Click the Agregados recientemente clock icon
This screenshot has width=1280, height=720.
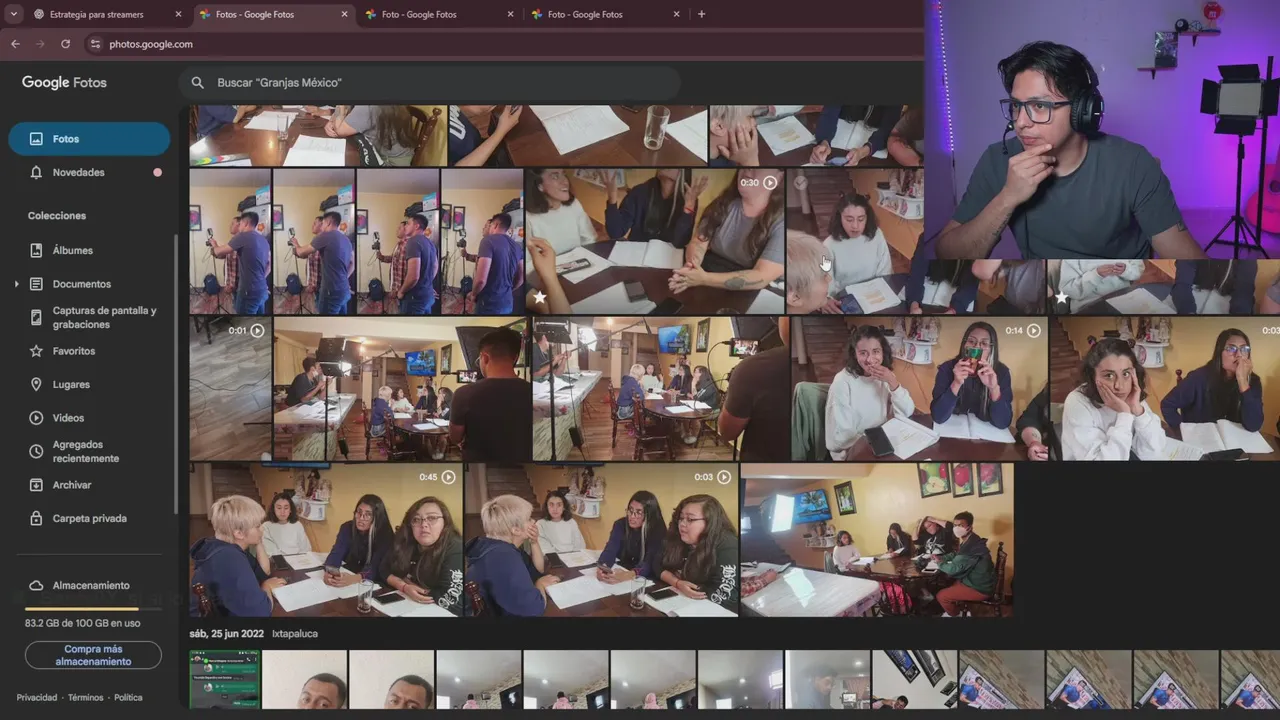coord(36,451)
